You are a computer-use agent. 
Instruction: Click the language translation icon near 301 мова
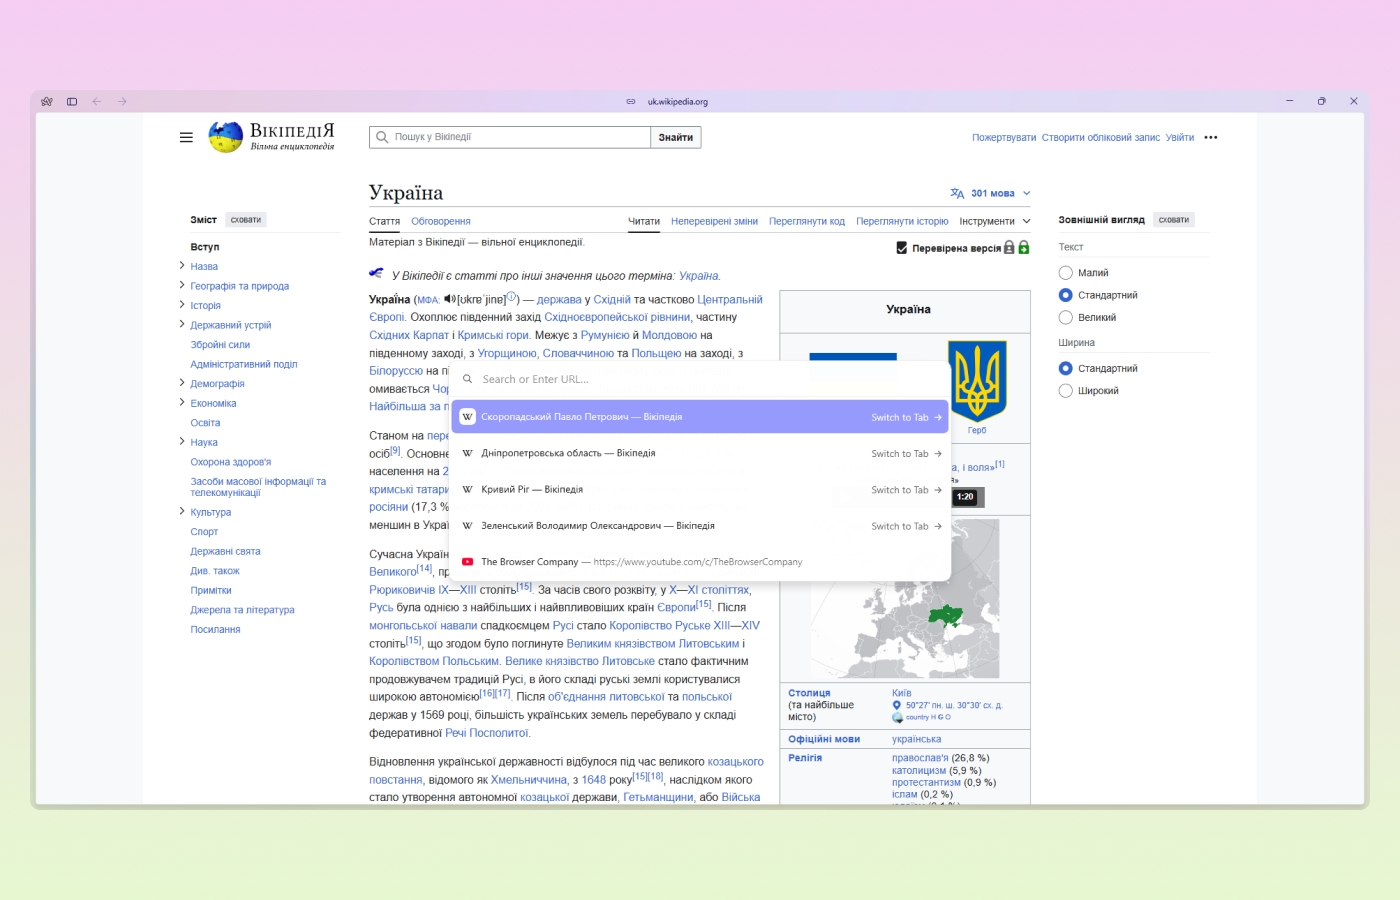[957, 193]
